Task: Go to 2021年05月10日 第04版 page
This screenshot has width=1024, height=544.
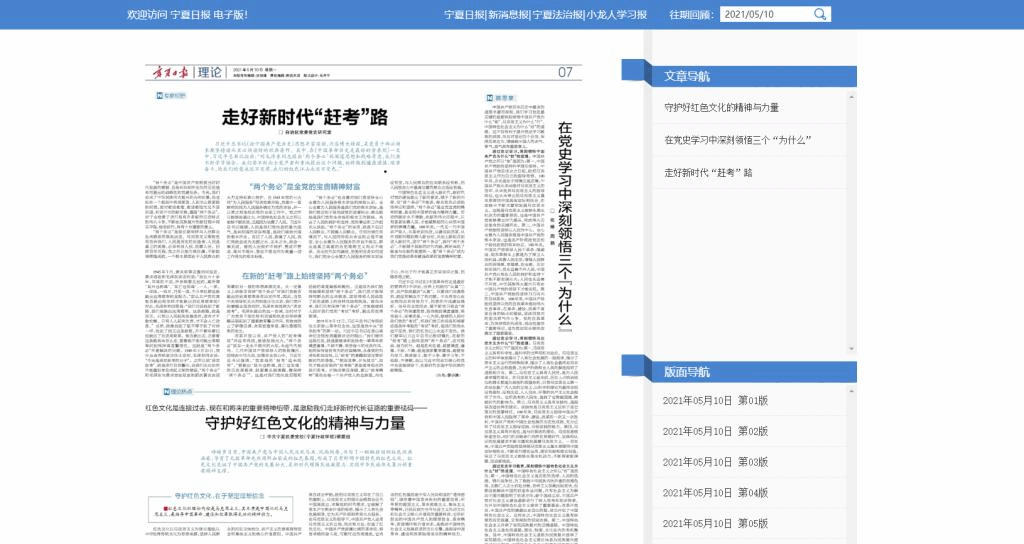Action: [x=715, y=493]
